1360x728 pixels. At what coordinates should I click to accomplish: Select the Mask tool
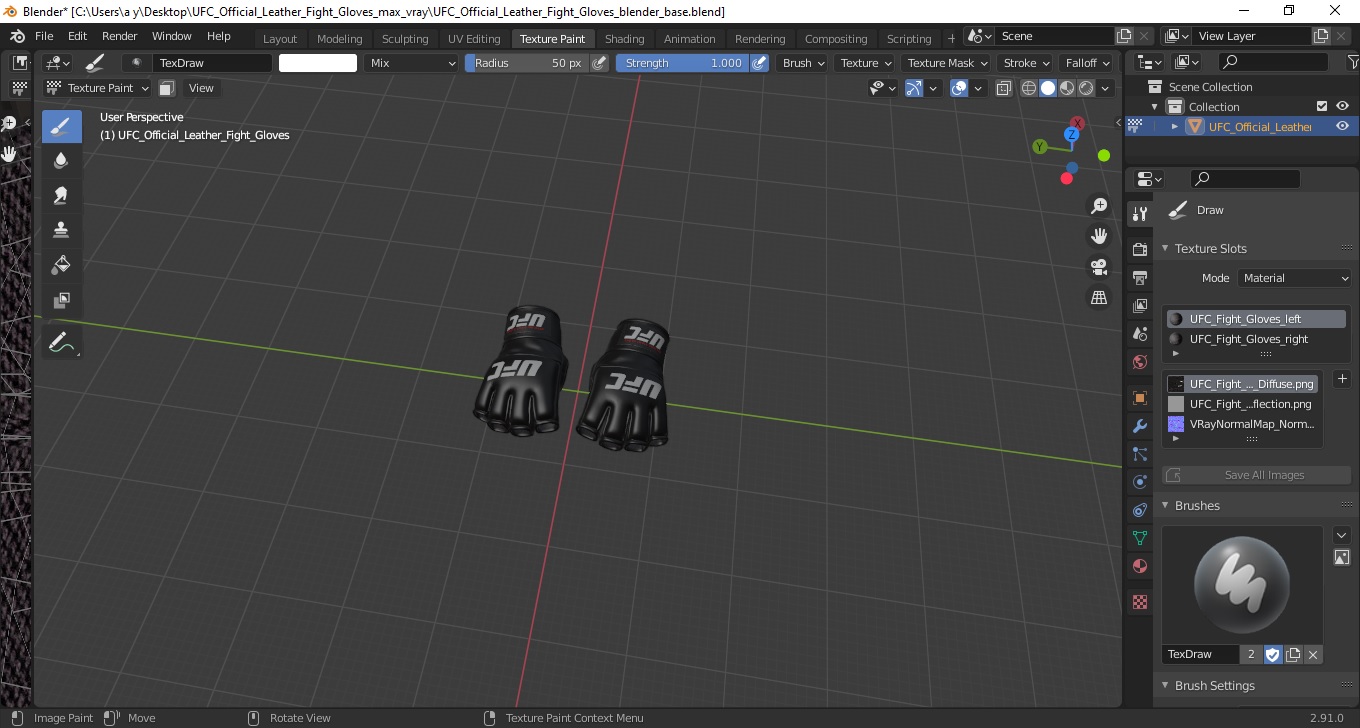pyautogui.click(x=61, y=300)
